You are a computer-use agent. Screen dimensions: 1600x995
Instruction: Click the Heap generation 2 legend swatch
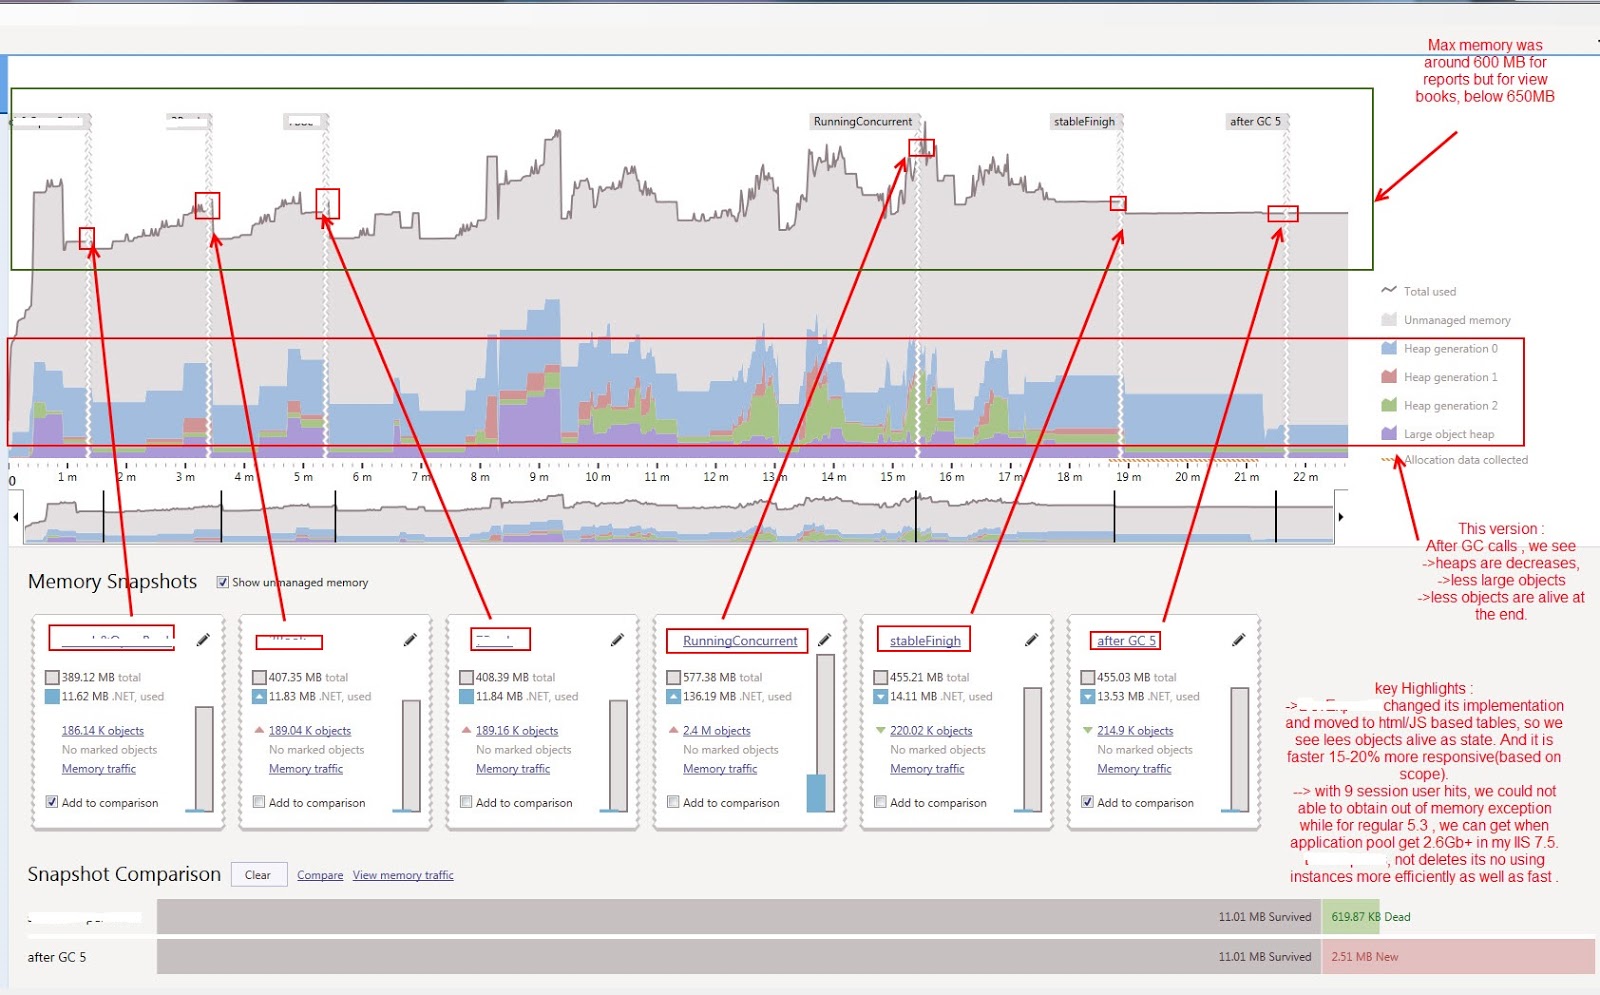[x=1389, y=405]
